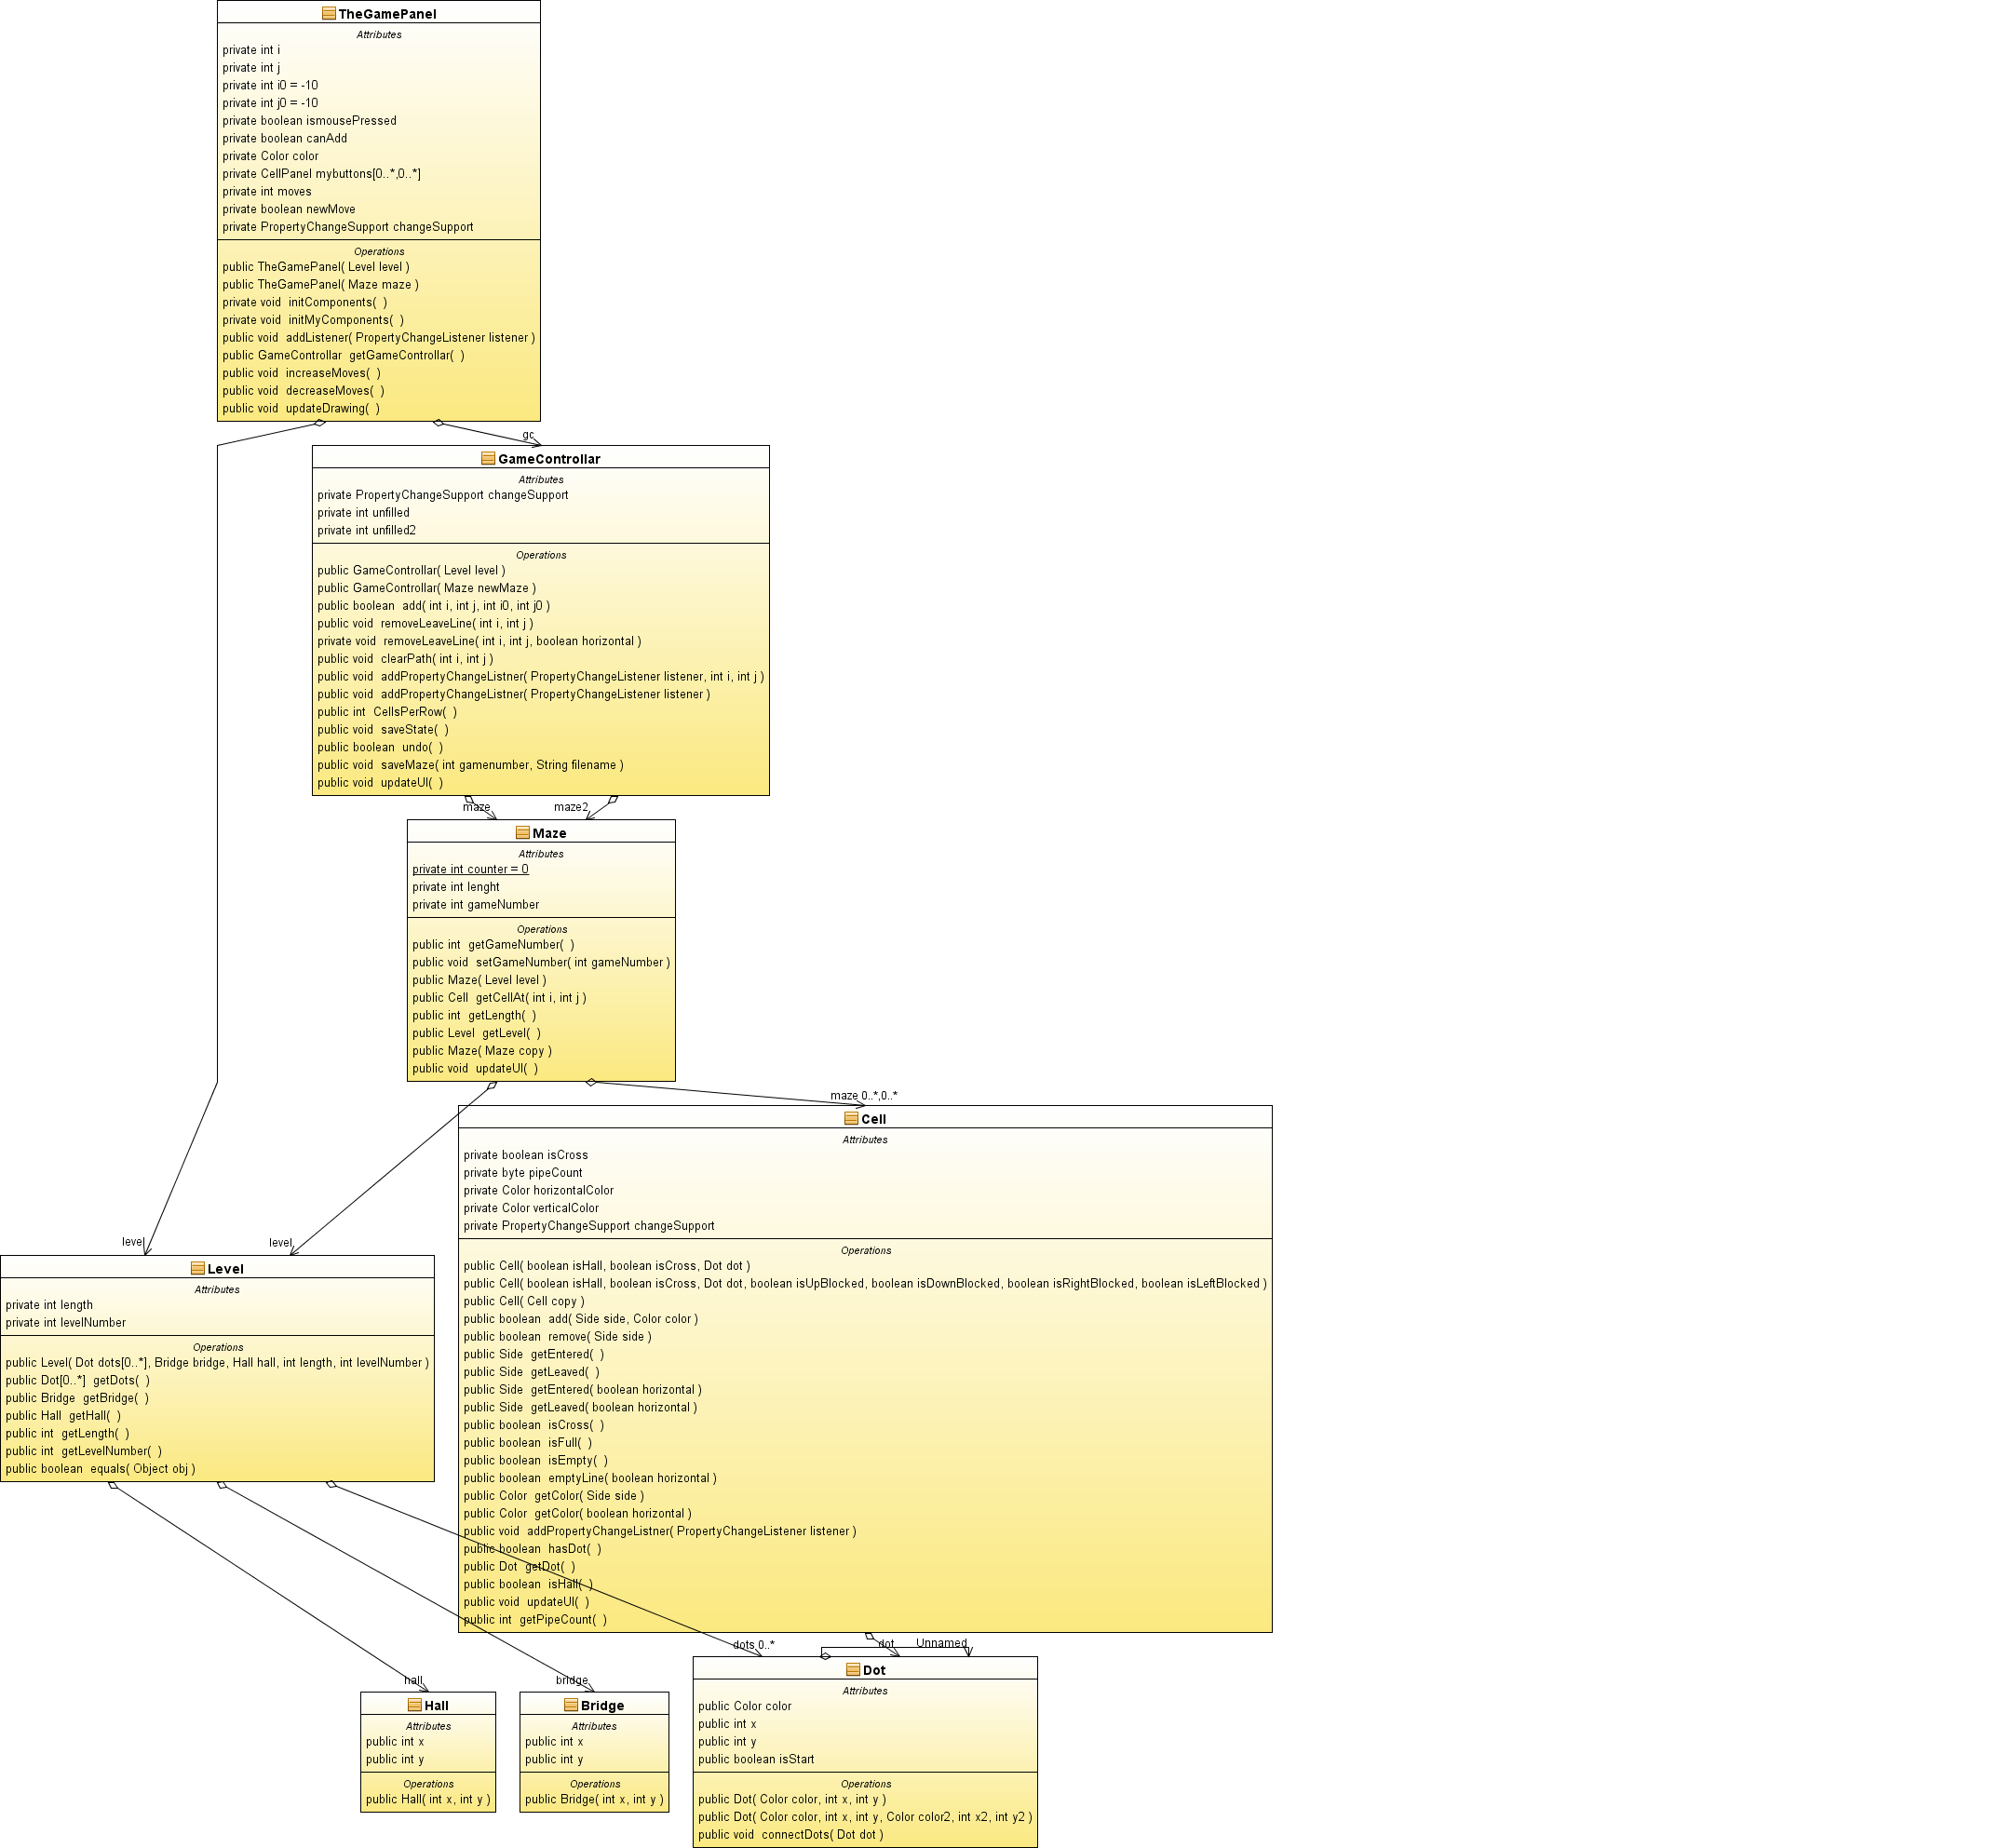Click operation 'public boolean add( int i, int j, int i0, int j0 )'

(433, 606)
